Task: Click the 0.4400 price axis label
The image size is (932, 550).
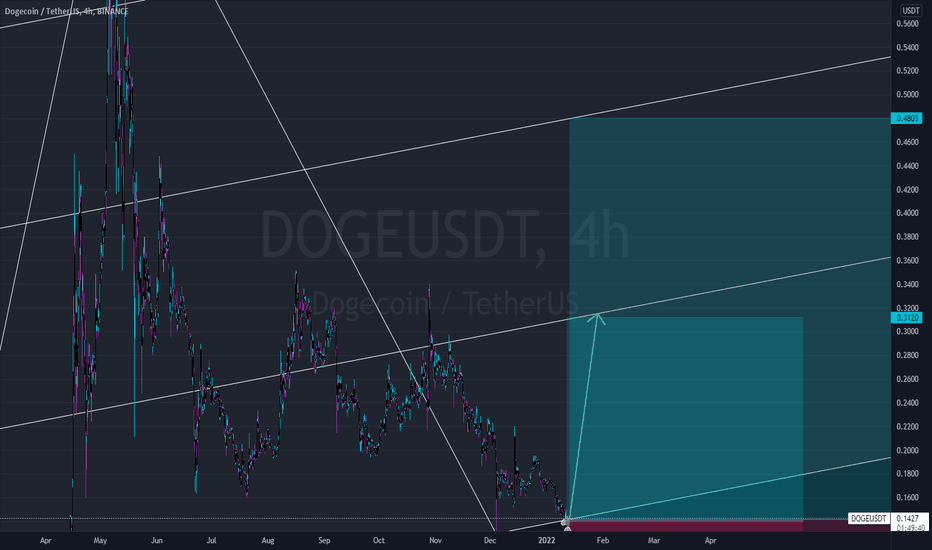Action: [x=907, y=166]
